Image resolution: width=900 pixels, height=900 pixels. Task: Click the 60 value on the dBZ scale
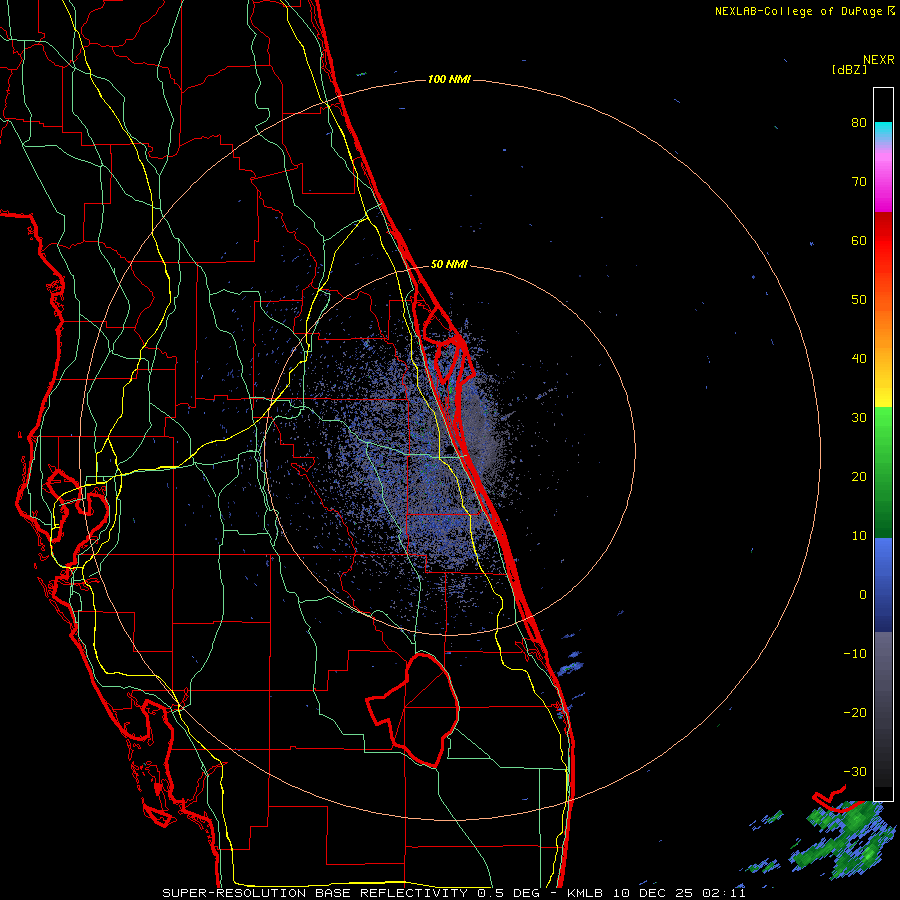click(859, 240)
